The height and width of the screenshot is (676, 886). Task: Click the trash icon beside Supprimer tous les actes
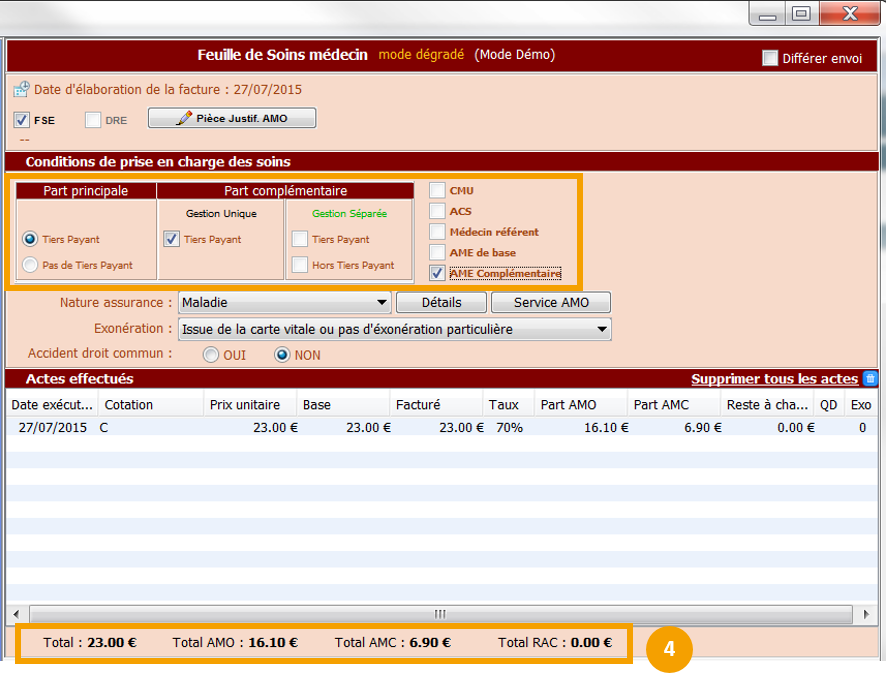click(870, 379)
